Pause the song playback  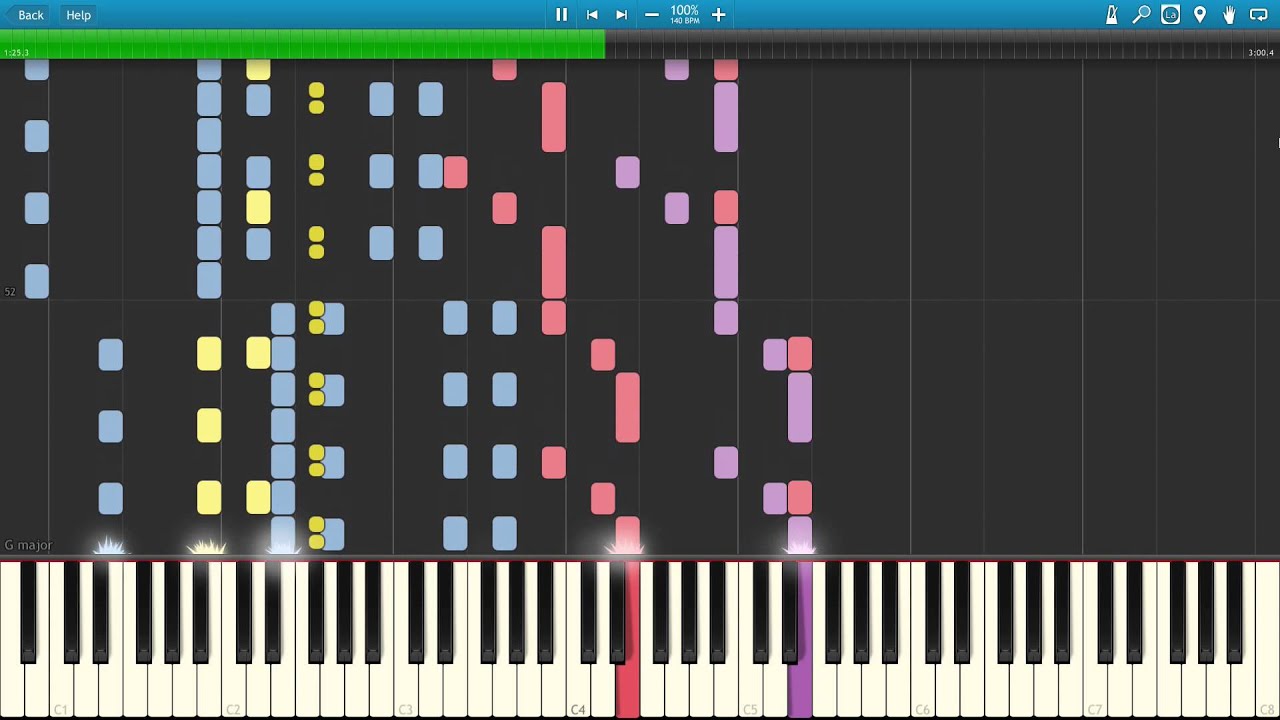coord(561,15)
